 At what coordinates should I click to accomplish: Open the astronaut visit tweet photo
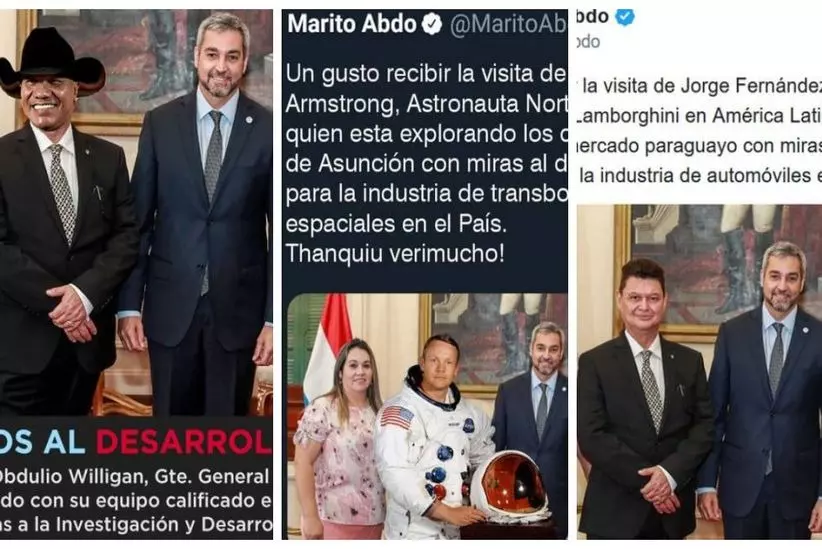tap(427, 416)
